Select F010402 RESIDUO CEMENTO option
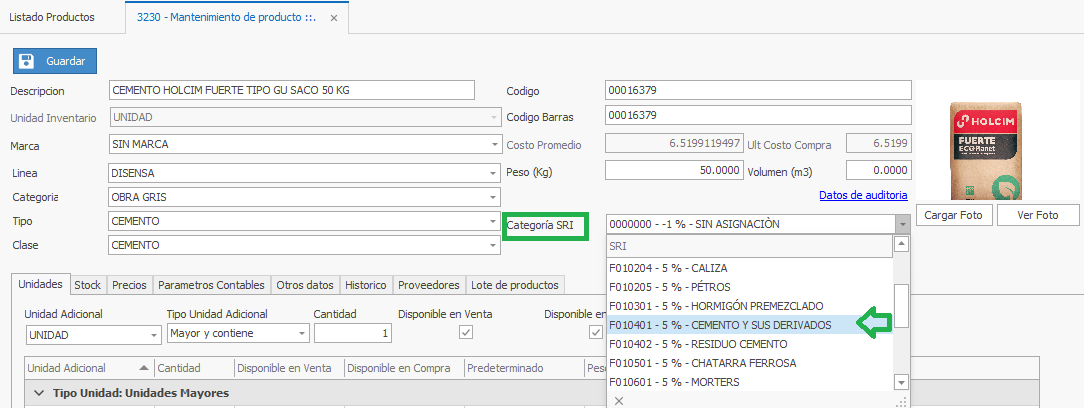This screenshot has width=1084, height=408. 749,344
